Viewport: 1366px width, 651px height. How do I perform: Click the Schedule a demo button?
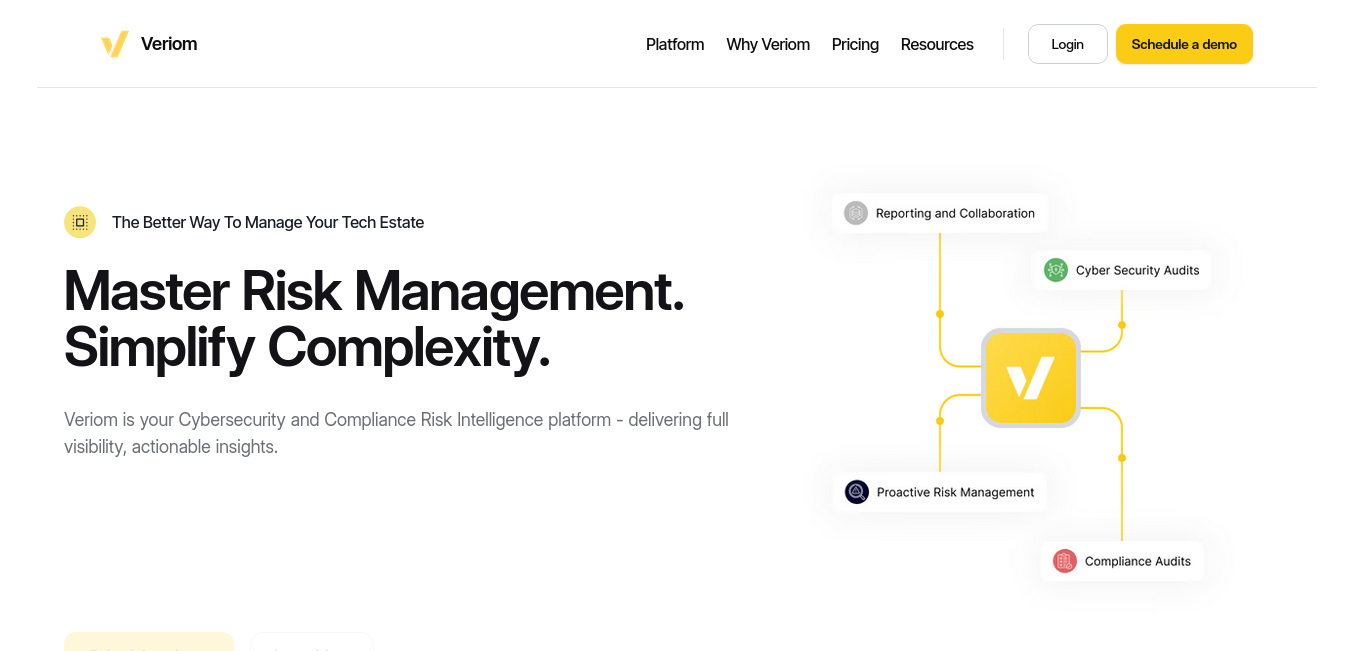click(1184, 44)
